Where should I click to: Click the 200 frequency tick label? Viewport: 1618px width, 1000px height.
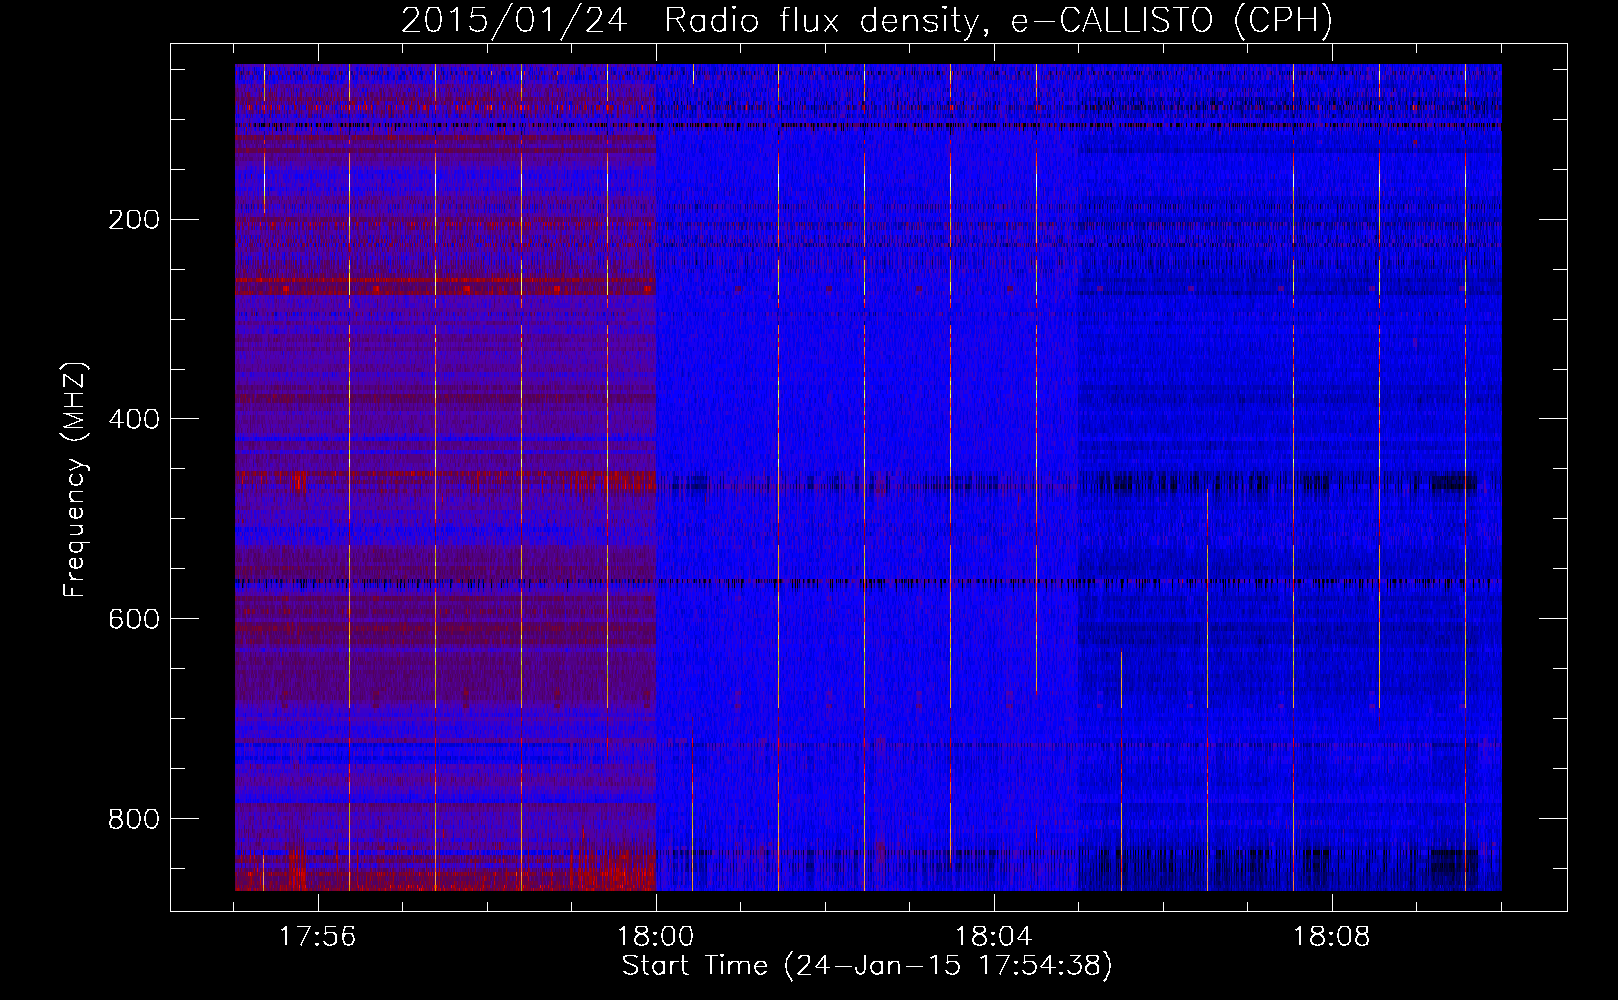(x=134, y=220)
